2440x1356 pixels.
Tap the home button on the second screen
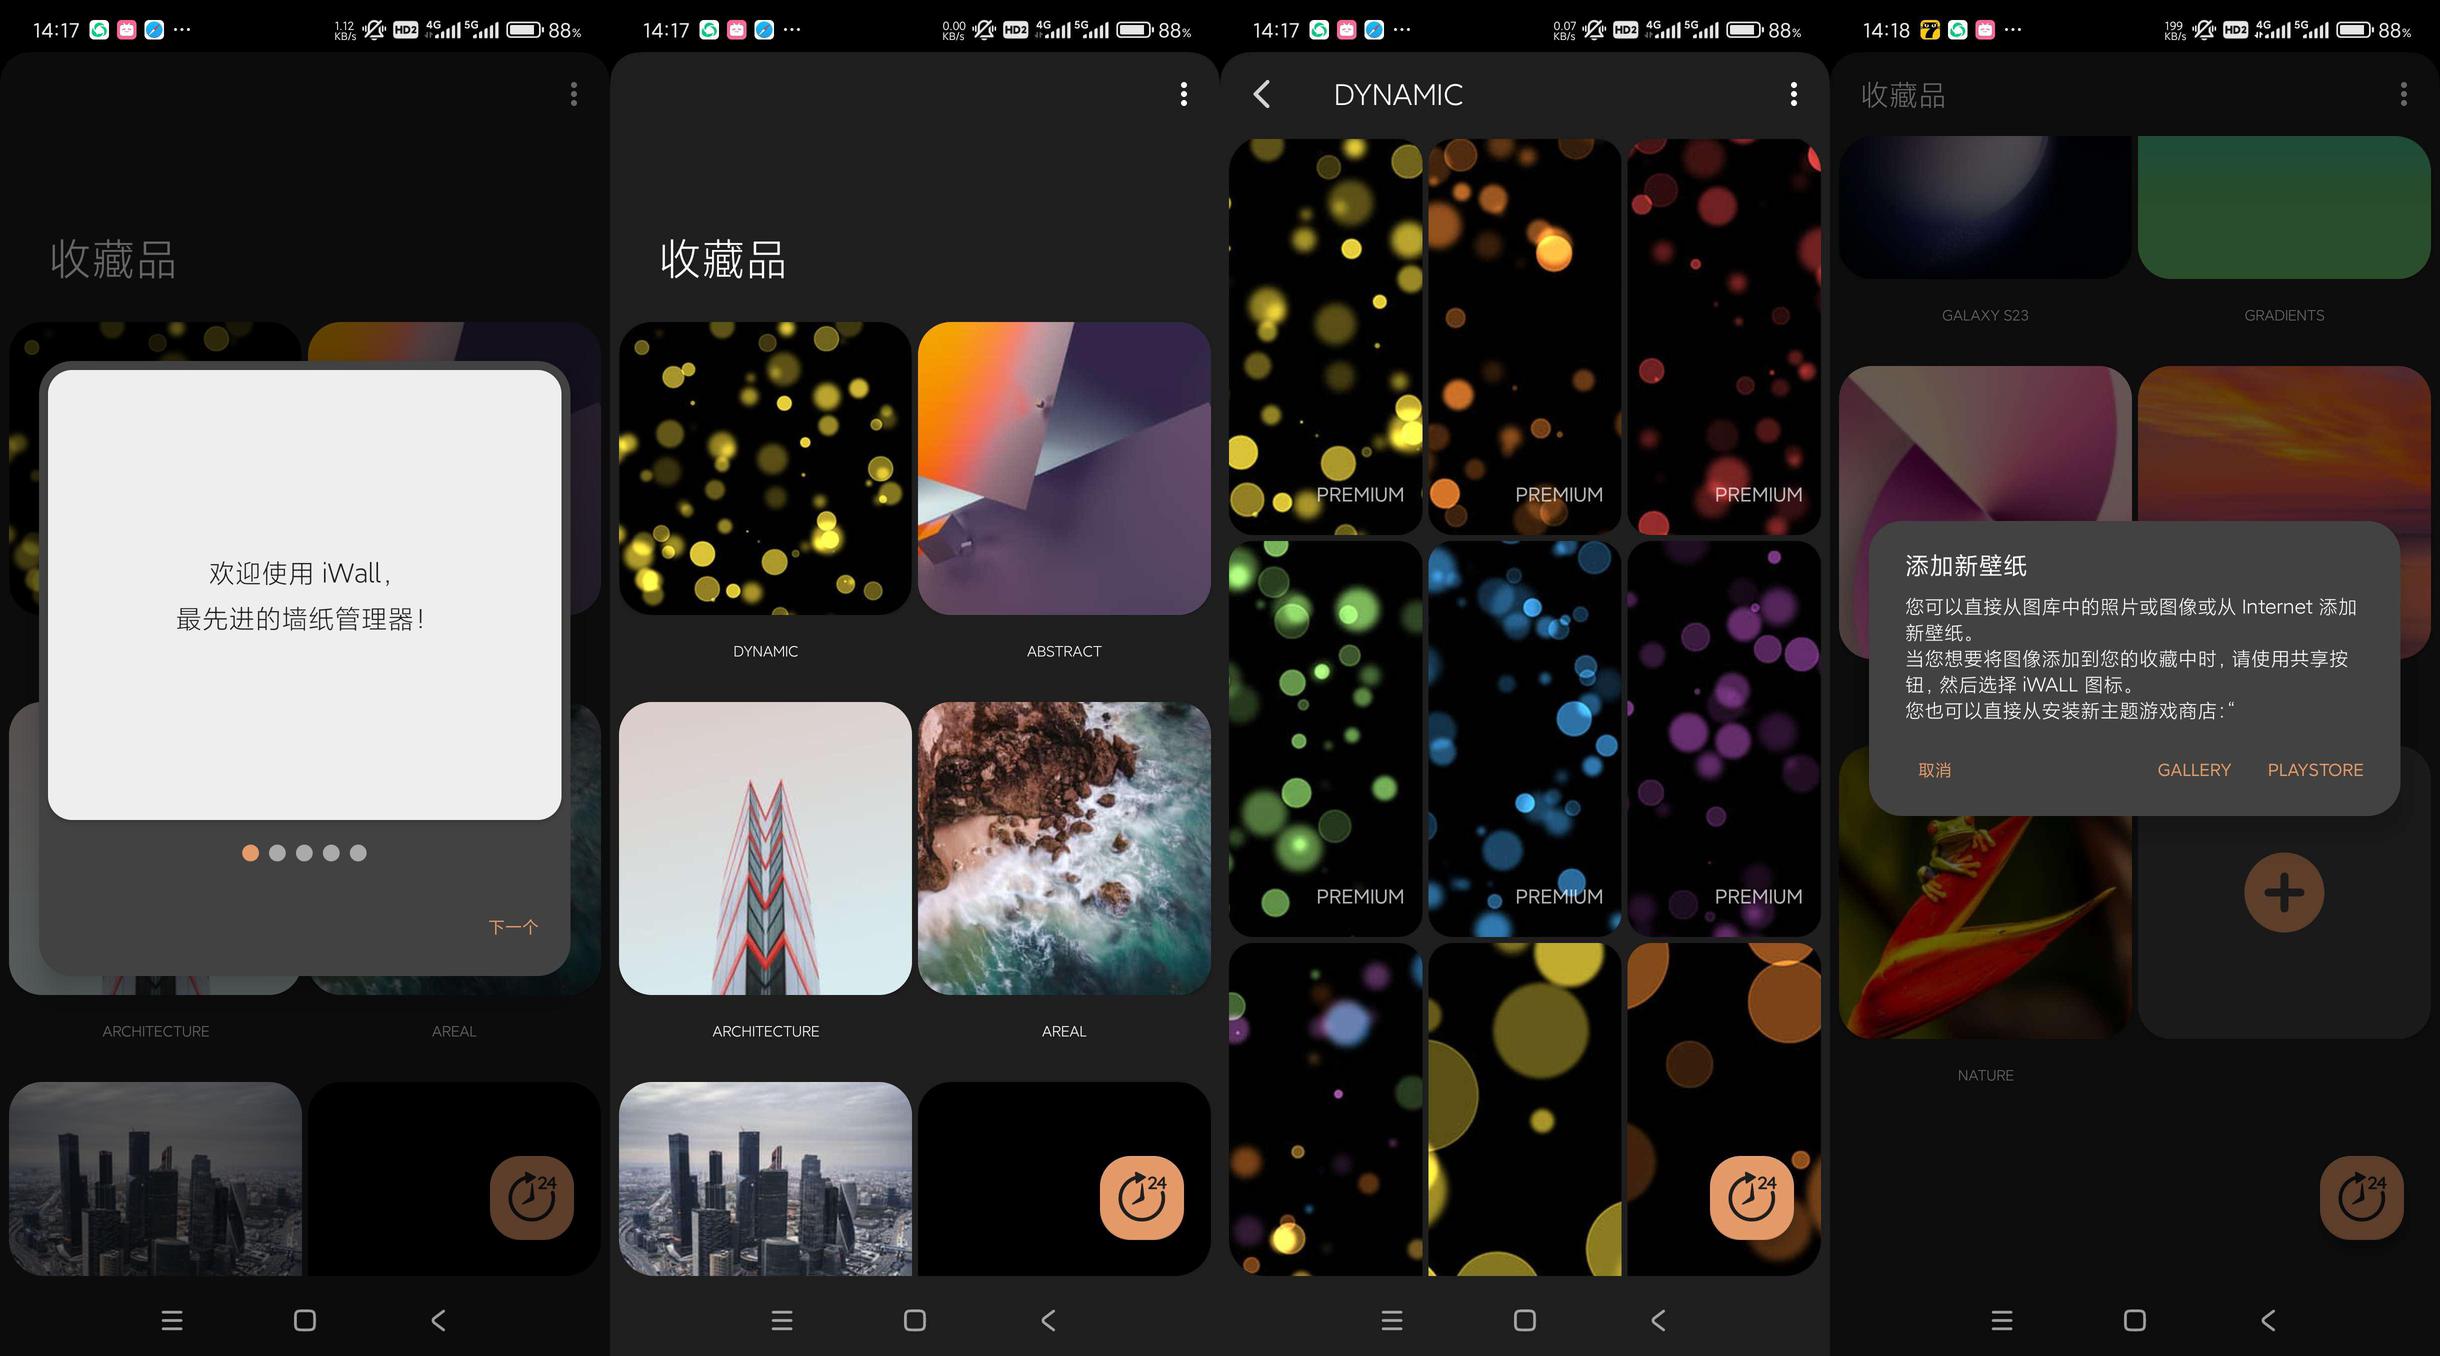click(914, 1320)
